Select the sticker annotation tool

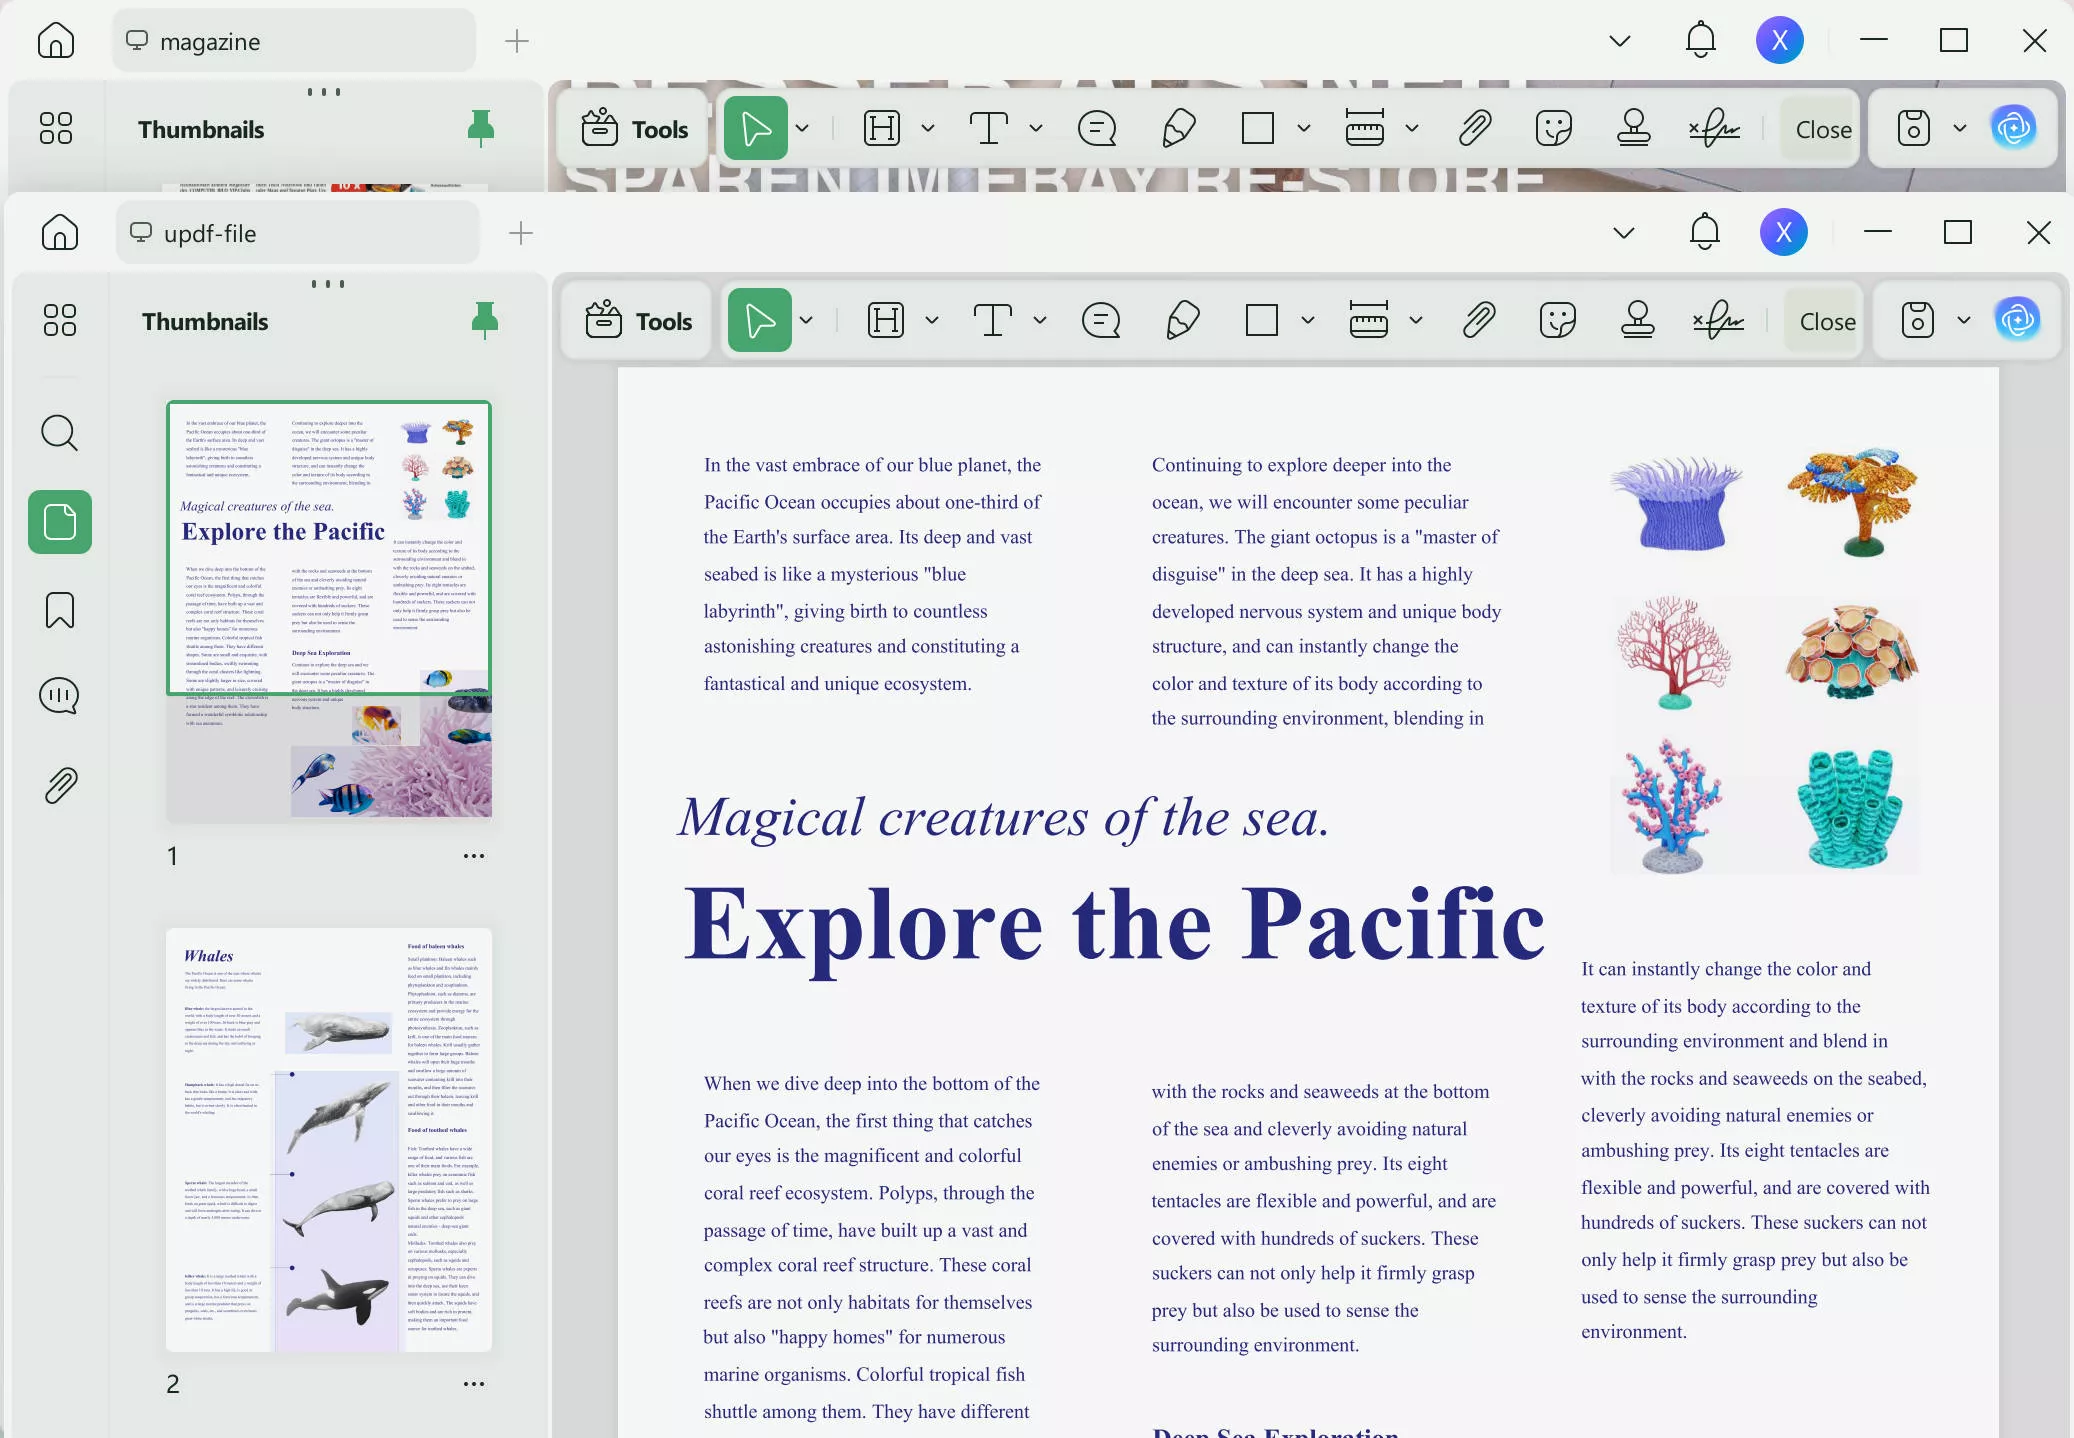pos(1557,320)
